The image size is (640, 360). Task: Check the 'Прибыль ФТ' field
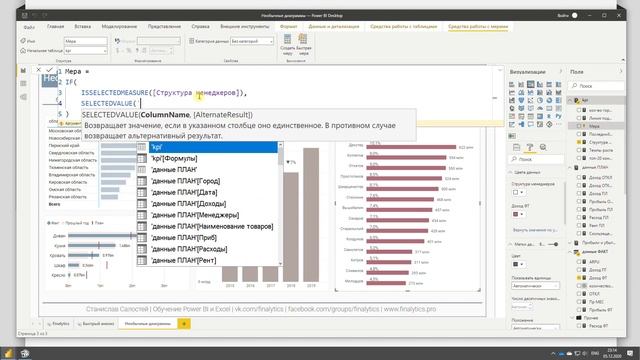pos(579,310)
